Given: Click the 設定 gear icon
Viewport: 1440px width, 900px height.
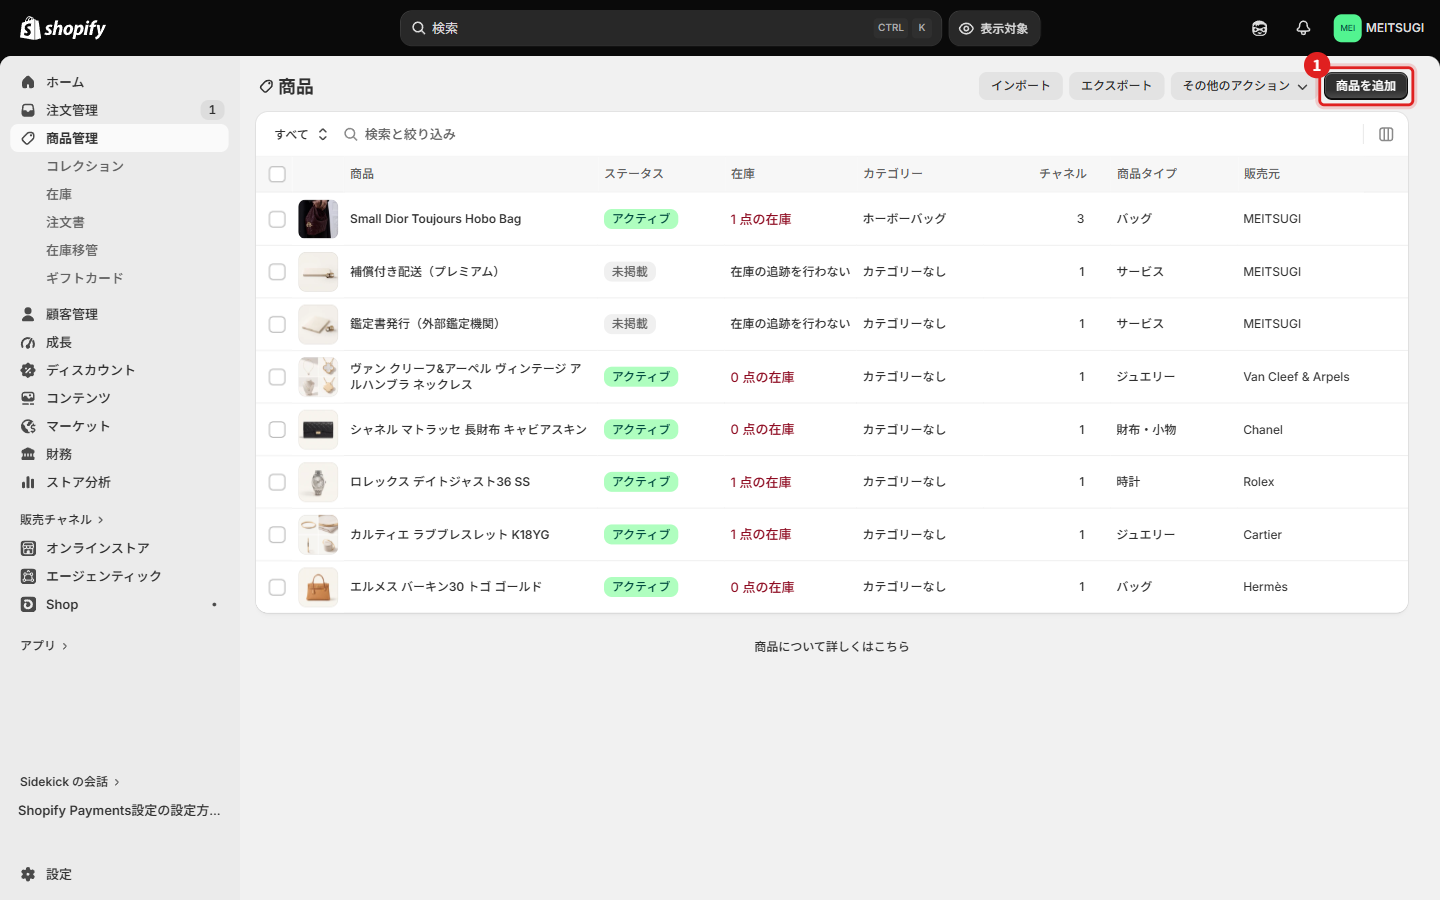Looking at the screenshot, I should [x=28, y=874].
